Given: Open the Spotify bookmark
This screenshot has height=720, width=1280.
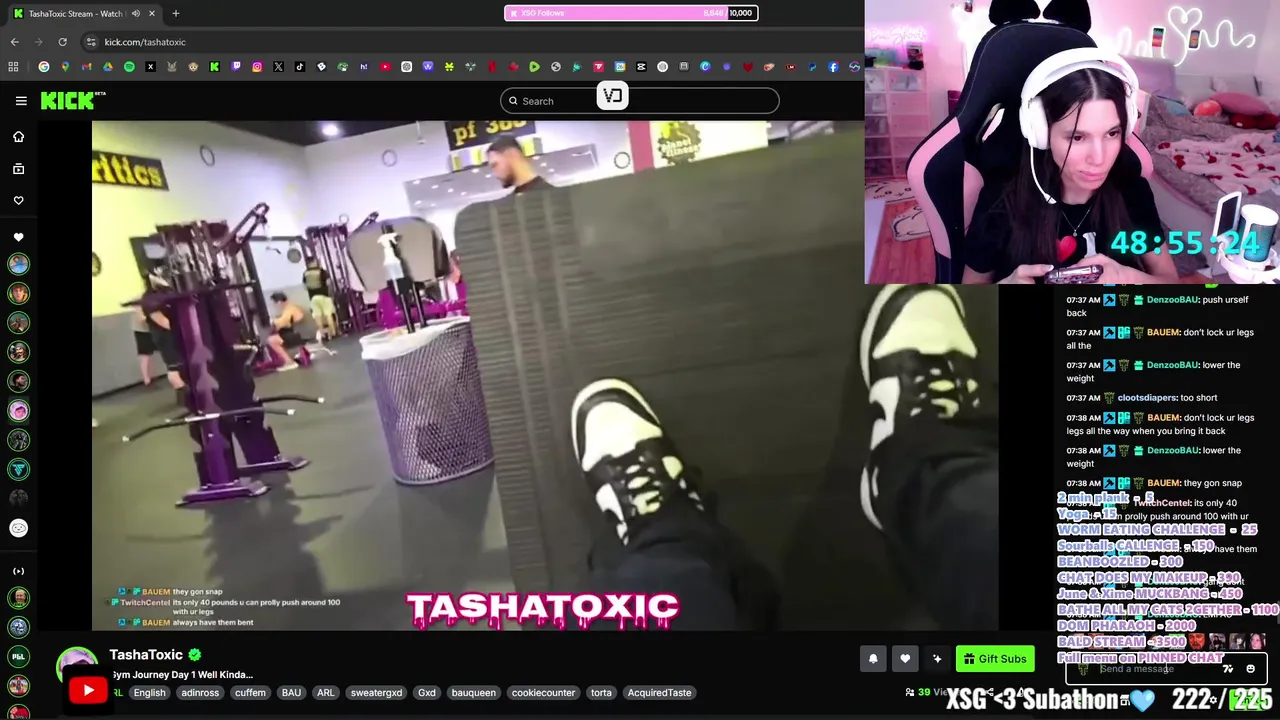Looking at the screenshot, I should pyautogui.click(x=129, y=67).
